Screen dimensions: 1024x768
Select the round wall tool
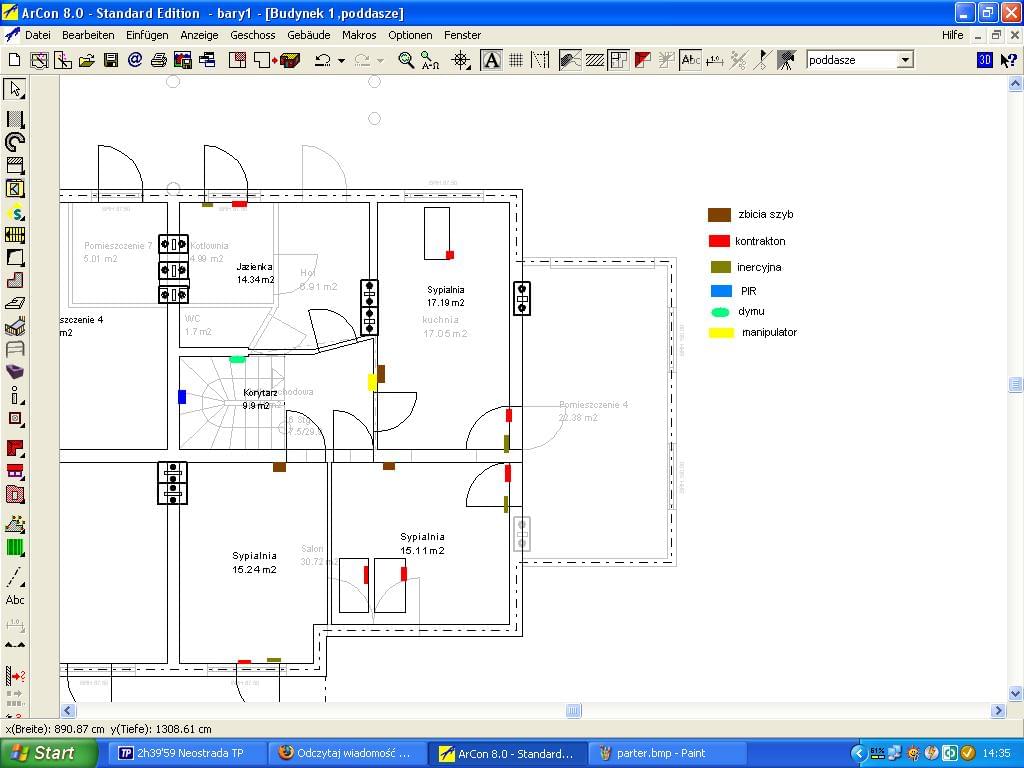pos(15,142)
